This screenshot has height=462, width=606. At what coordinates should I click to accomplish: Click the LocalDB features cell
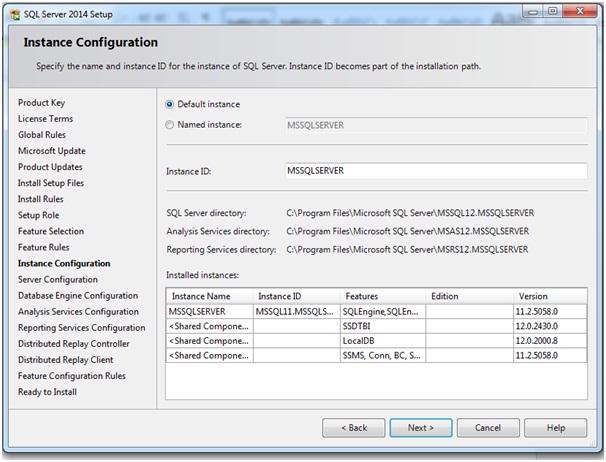click(383, 341)
